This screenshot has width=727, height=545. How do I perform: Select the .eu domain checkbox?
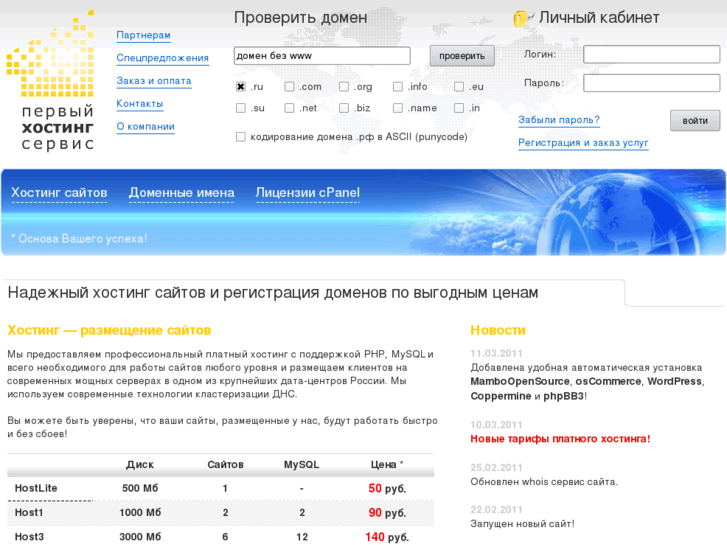click(459, 87)
